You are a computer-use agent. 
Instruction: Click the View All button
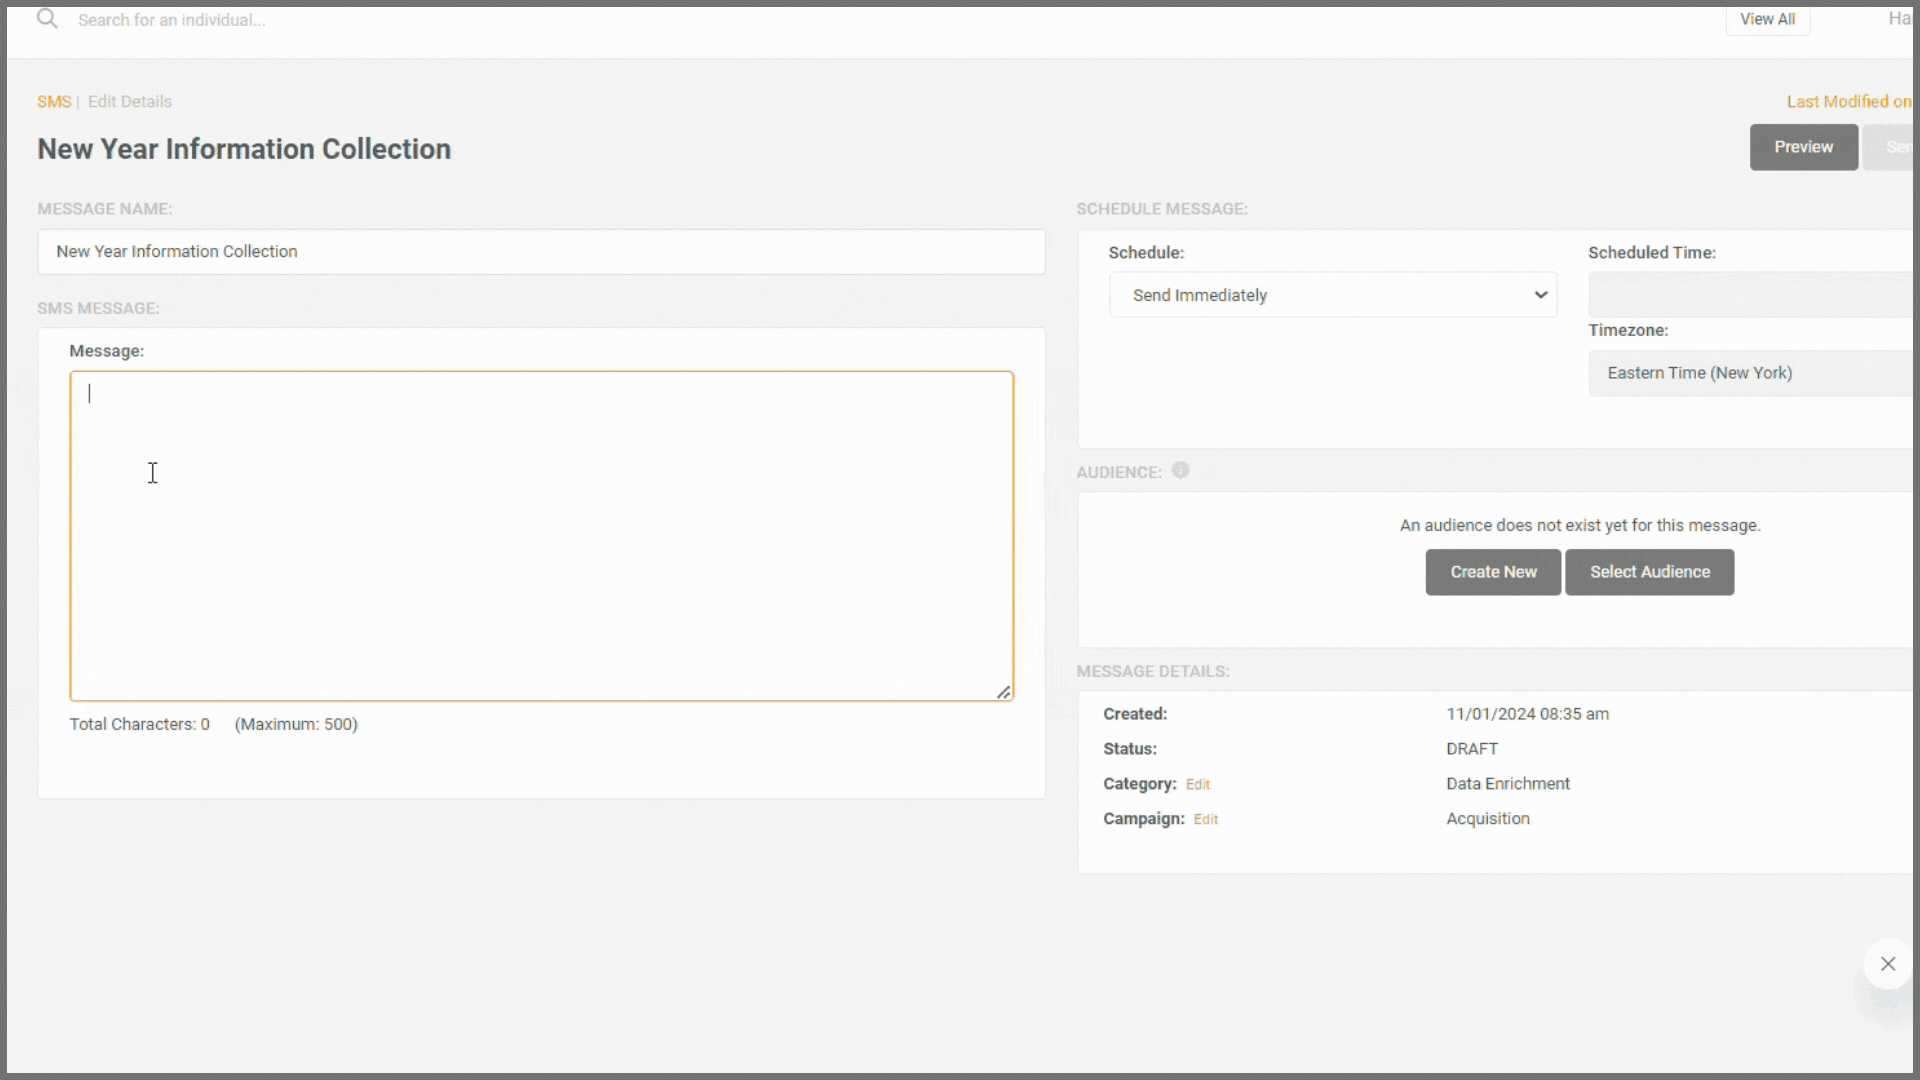click(x=1767, y=19)
